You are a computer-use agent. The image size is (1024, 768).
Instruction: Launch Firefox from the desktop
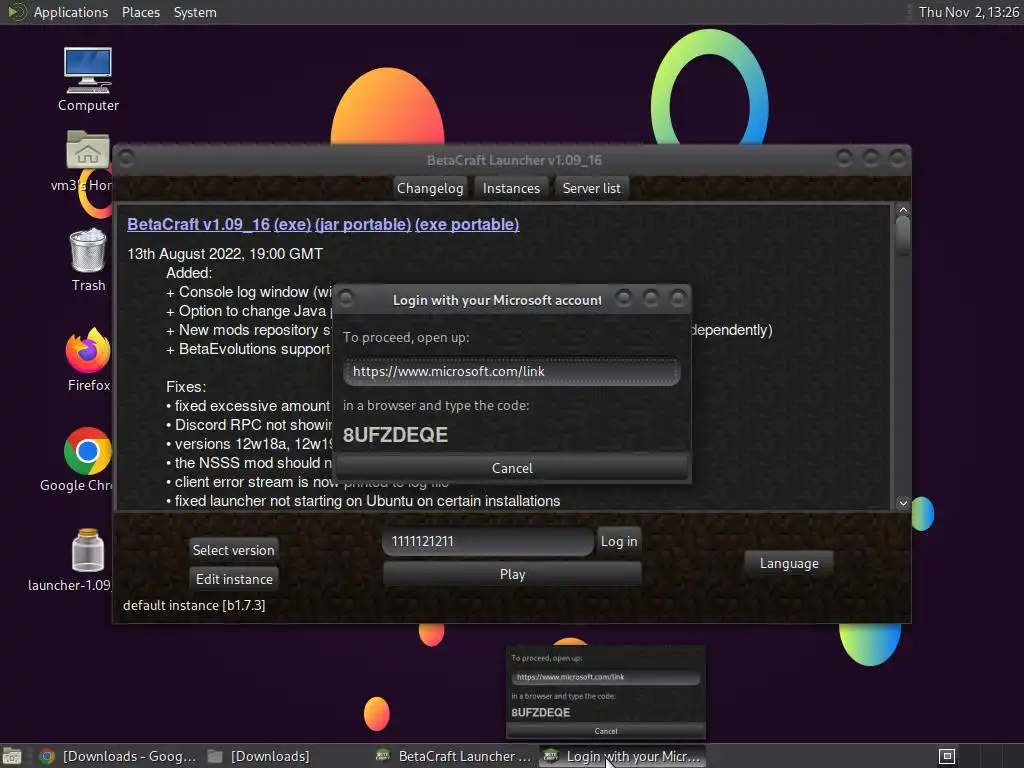[88, 359]
